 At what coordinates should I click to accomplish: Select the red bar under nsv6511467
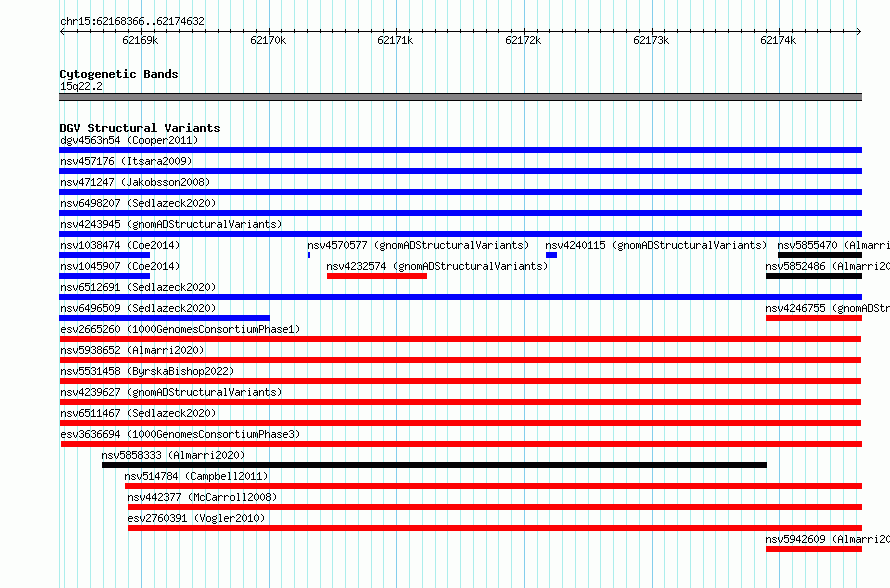click(x=460, y=423)
